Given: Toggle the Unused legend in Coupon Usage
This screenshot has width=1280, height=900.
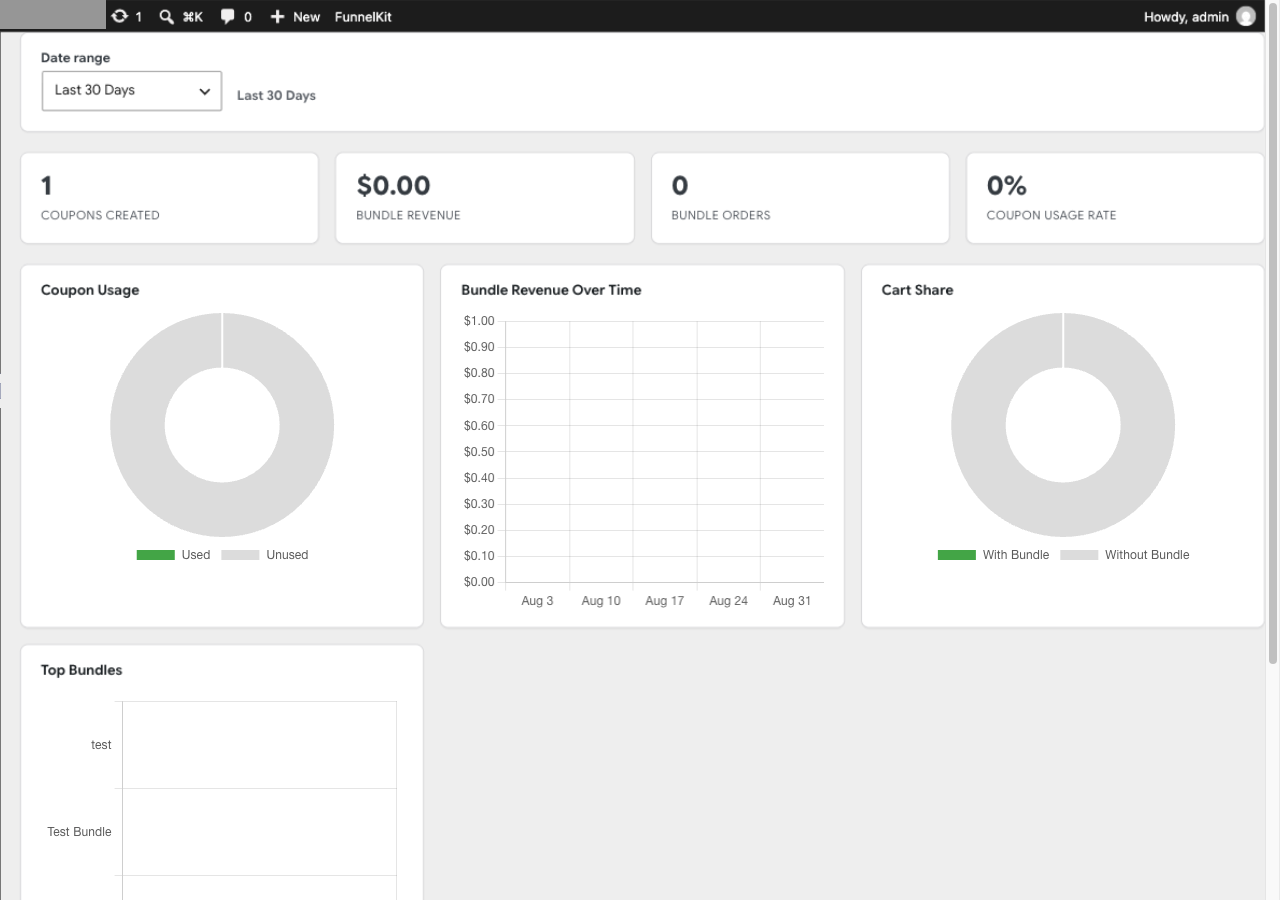Looking at the screenshot, I should 265,555.
